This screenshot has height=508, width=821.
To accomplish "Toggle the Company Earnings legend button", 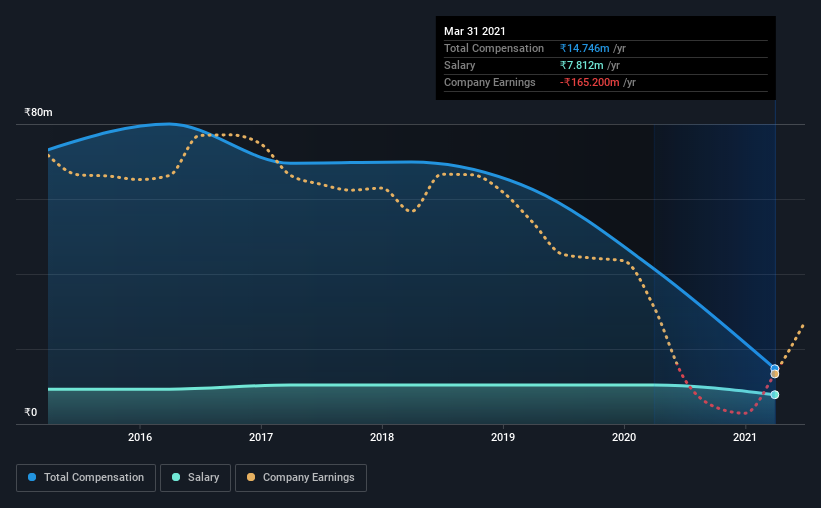I will 301,478.
